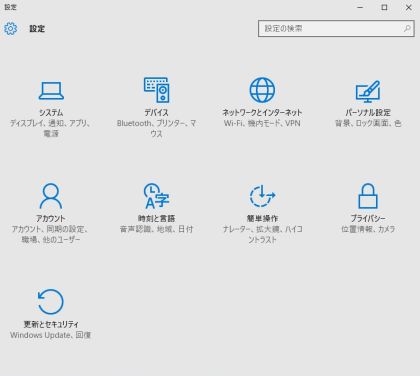Select the Windows Update、回復 description text
The width and height of the screenshot is (420, 376).
click(x=50, y=335)
